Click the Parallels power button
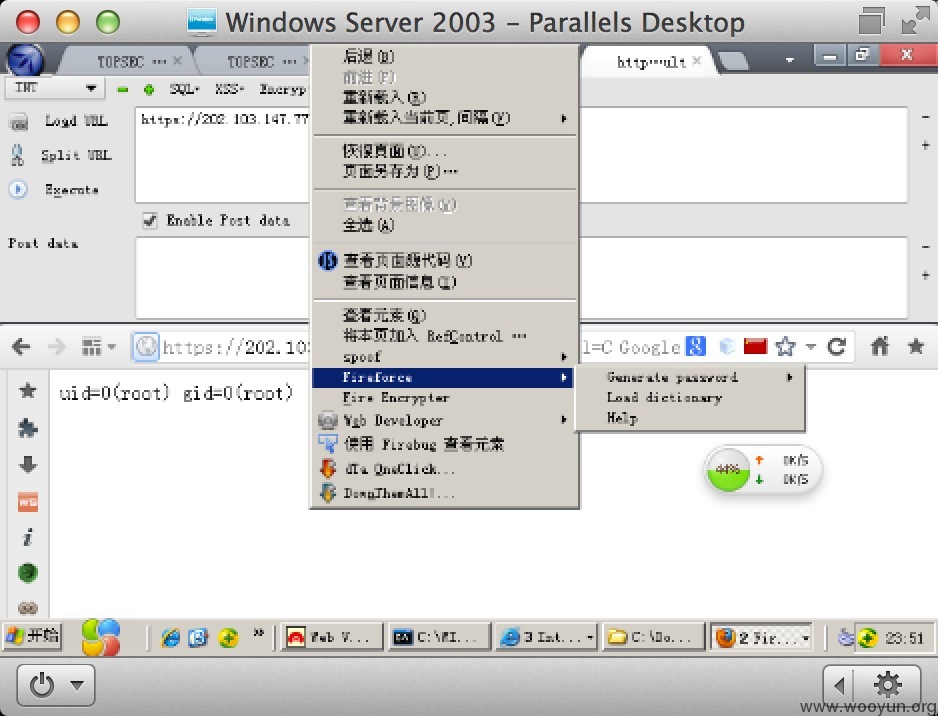The image size is (938, 716). (x=42, y=685)
